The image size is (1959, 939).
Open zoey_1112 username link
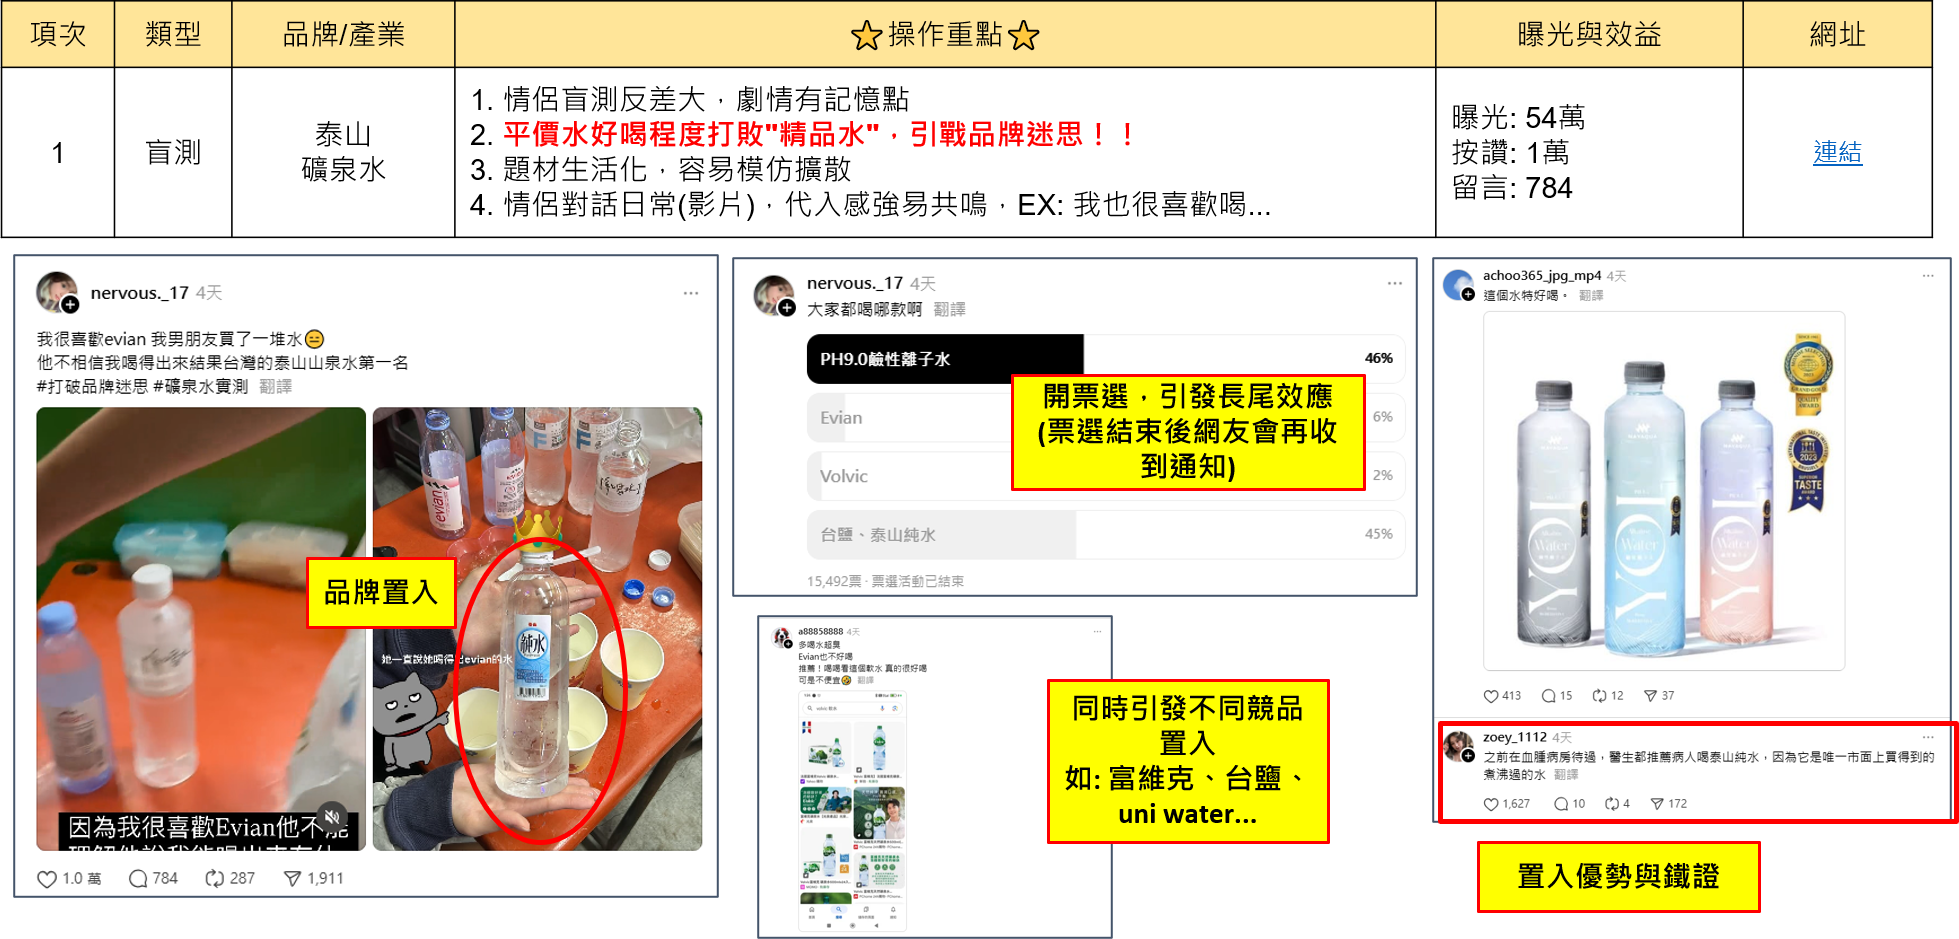point(1514,737)
